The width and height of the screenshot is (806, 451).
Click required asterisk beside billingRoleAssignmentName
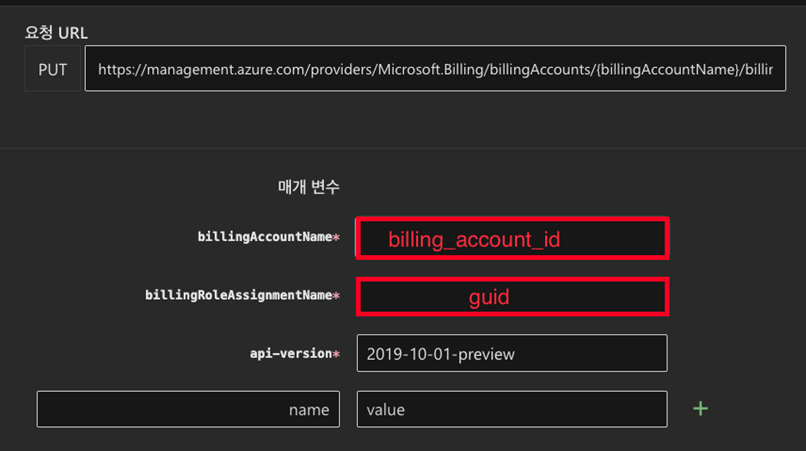[x=336, y=296]
